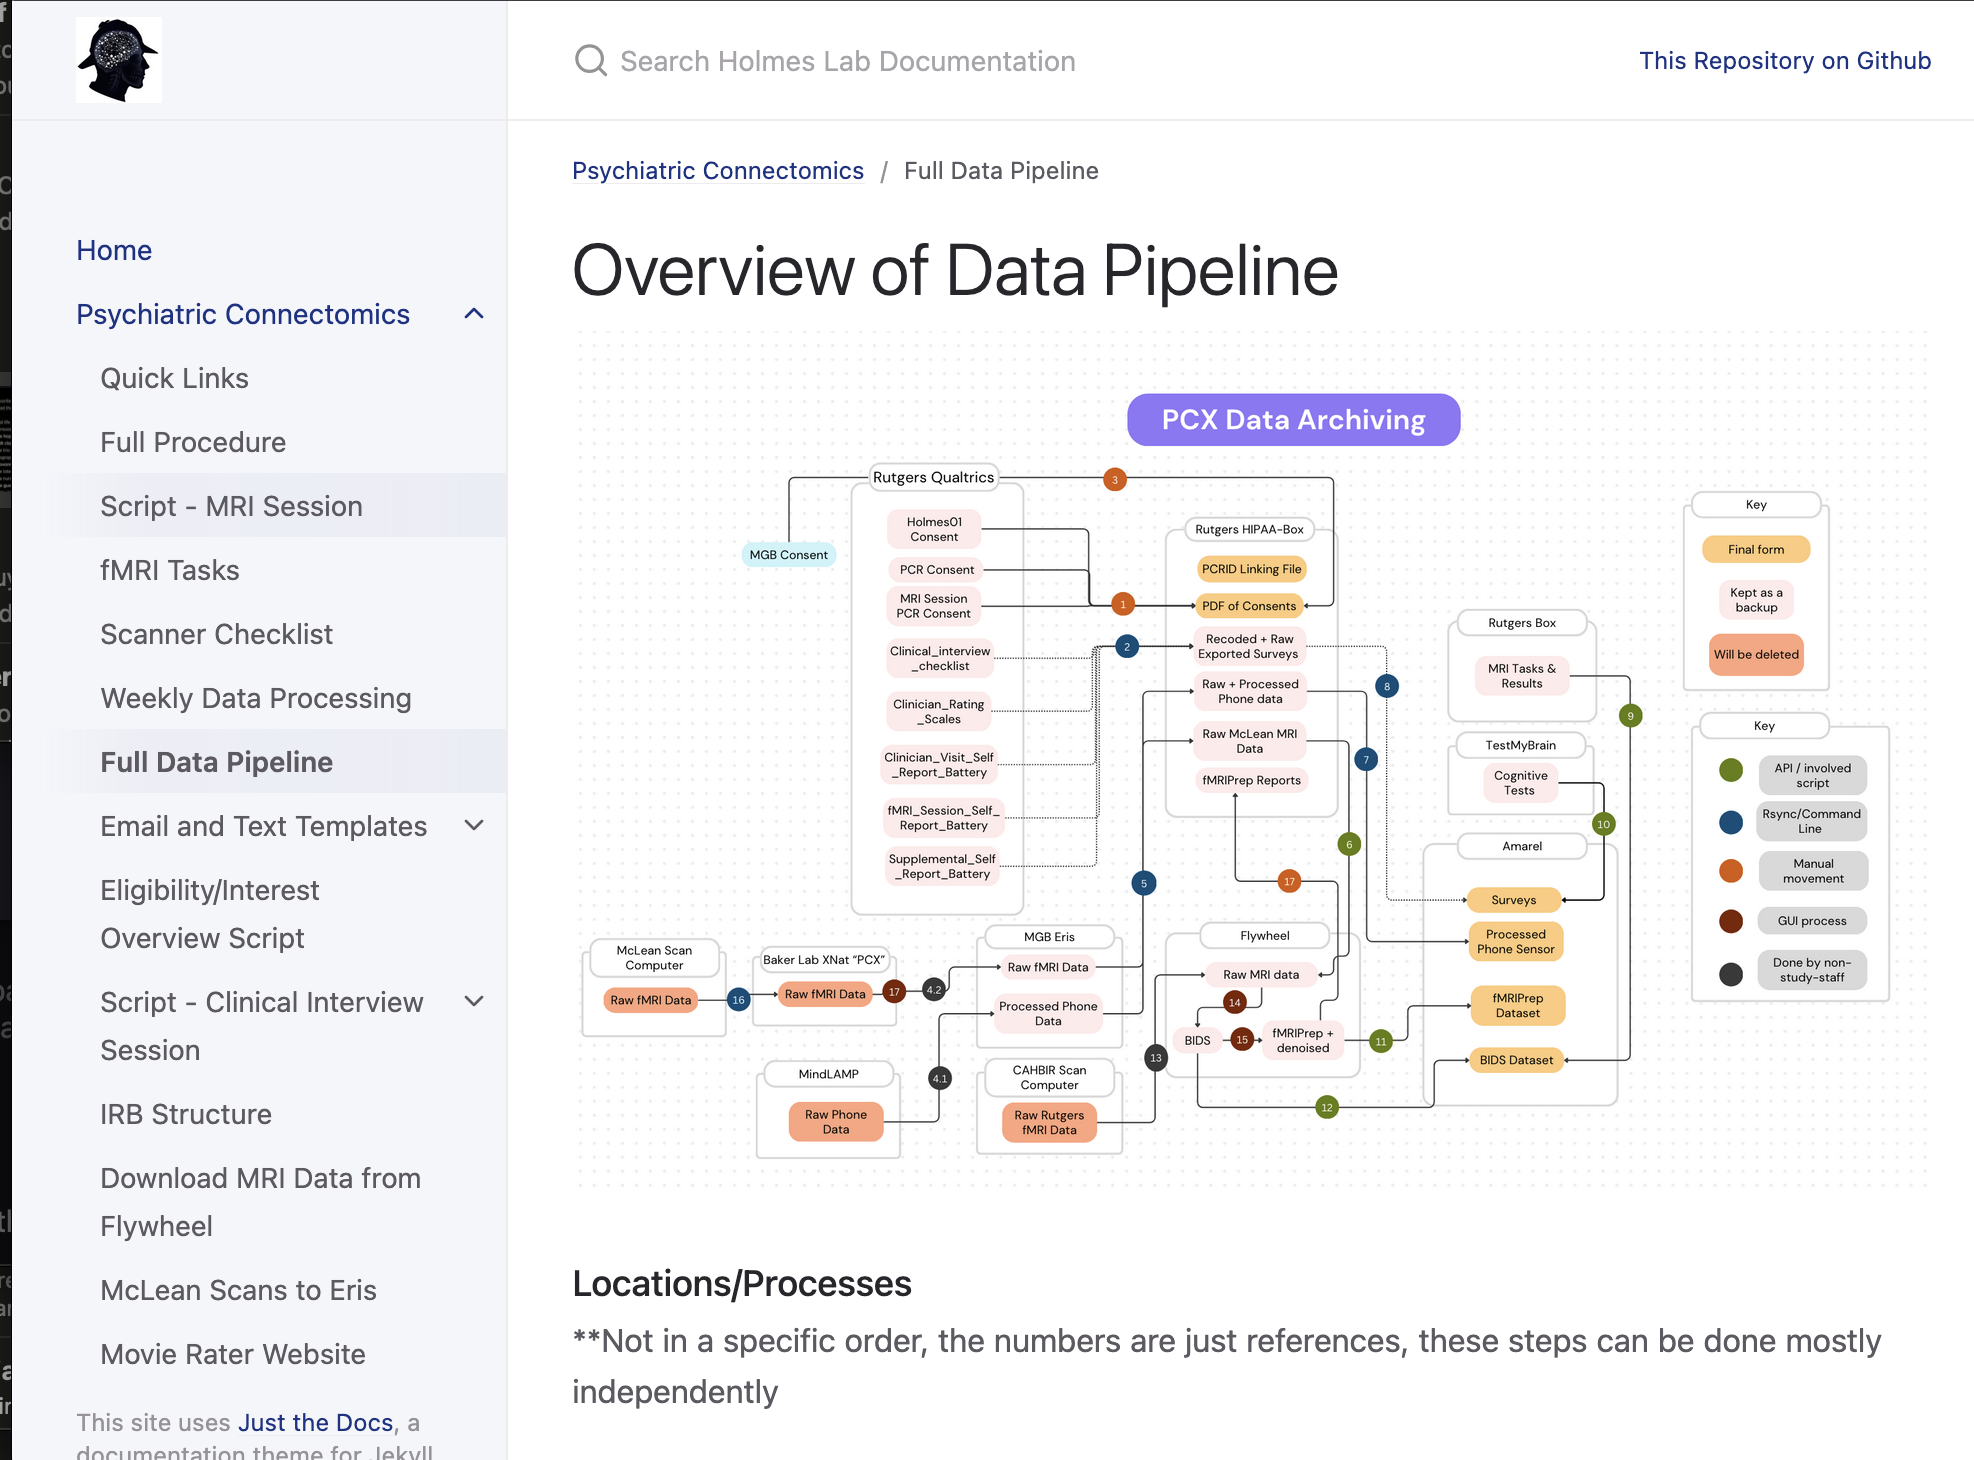Open the Home navigation item
This screenshot has height=1460, width=1974.
tap(114, 250)
